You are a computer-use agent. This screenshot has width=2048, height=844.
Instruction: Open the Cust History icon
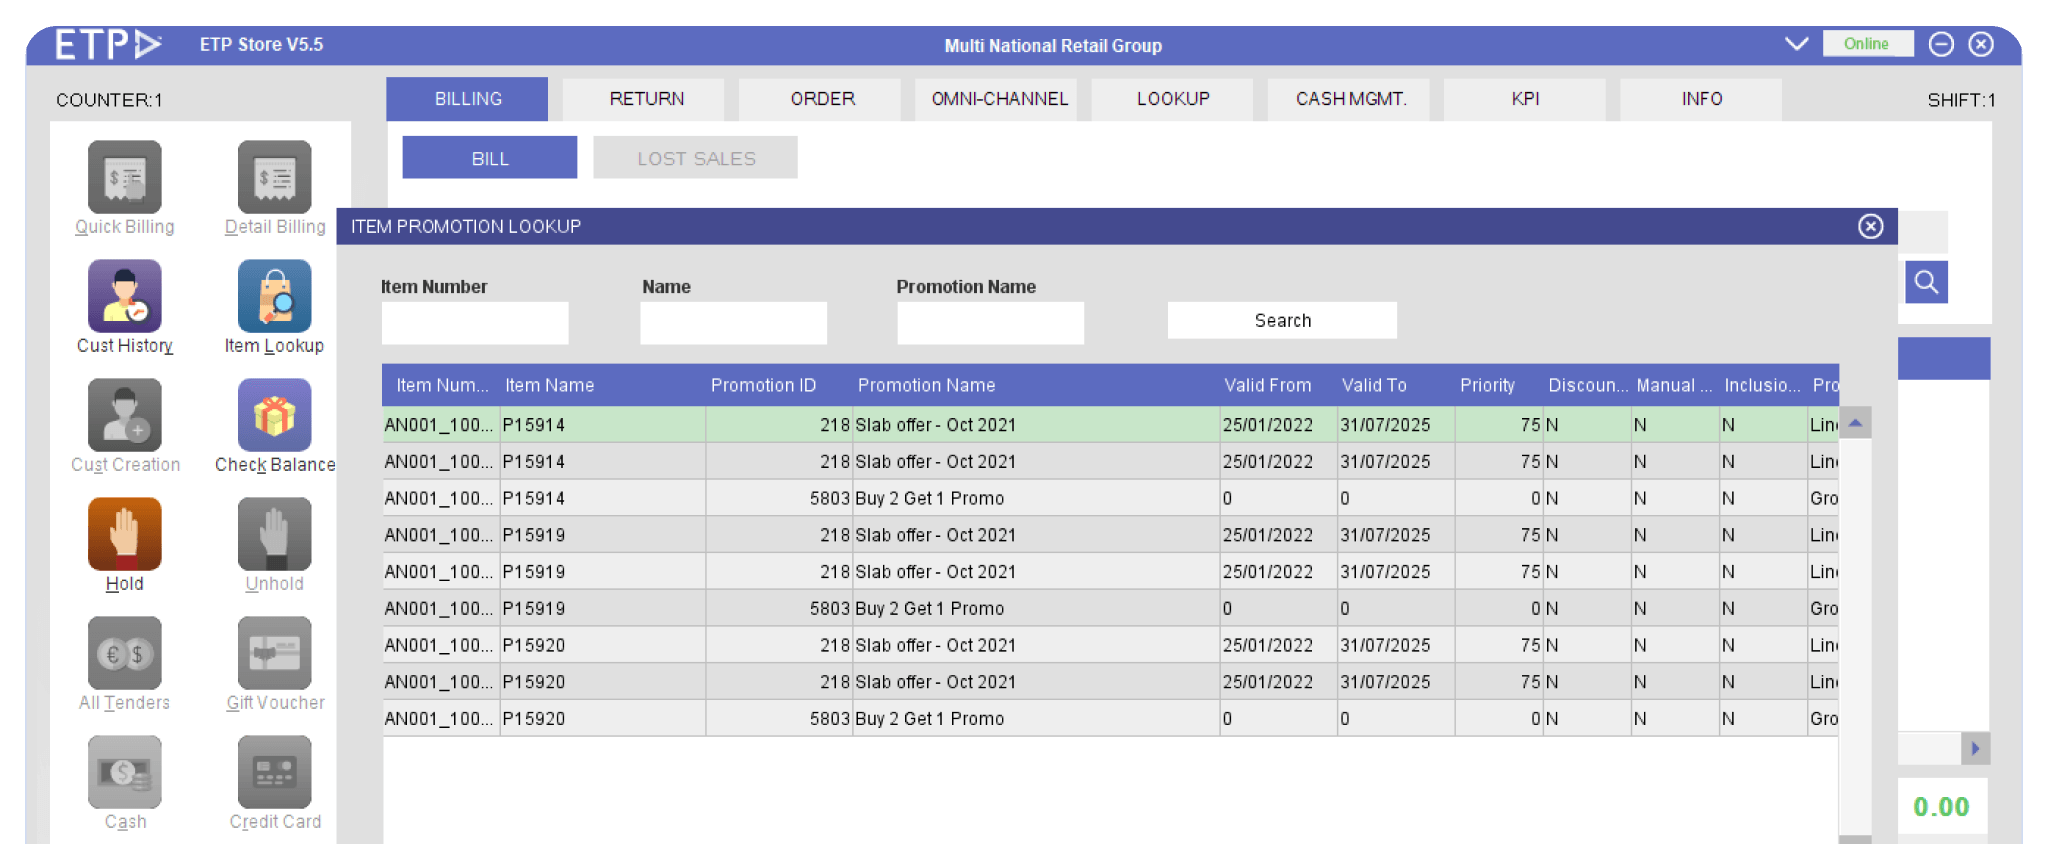[124, 297]
